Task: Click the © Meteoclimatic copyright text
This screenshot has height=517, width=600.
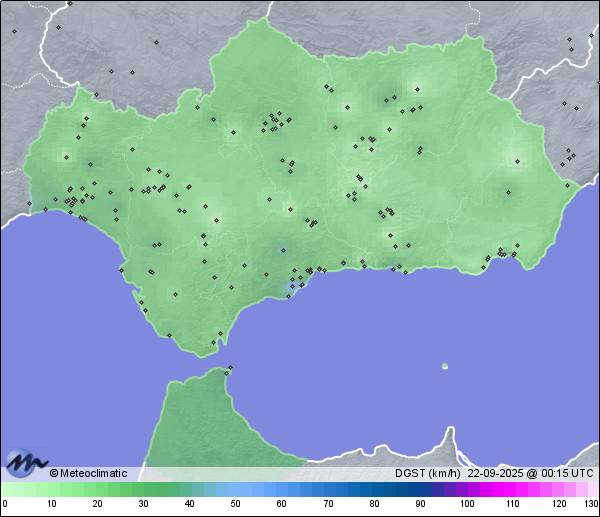Action: 88,473
